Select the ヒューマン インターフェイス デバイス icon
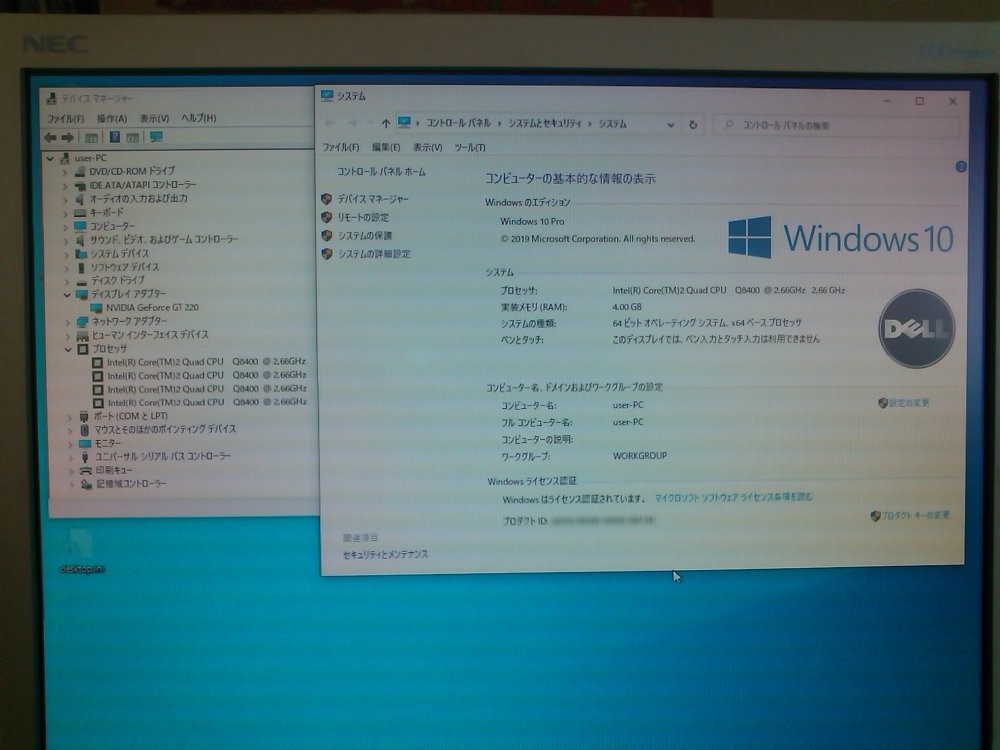 83,335
